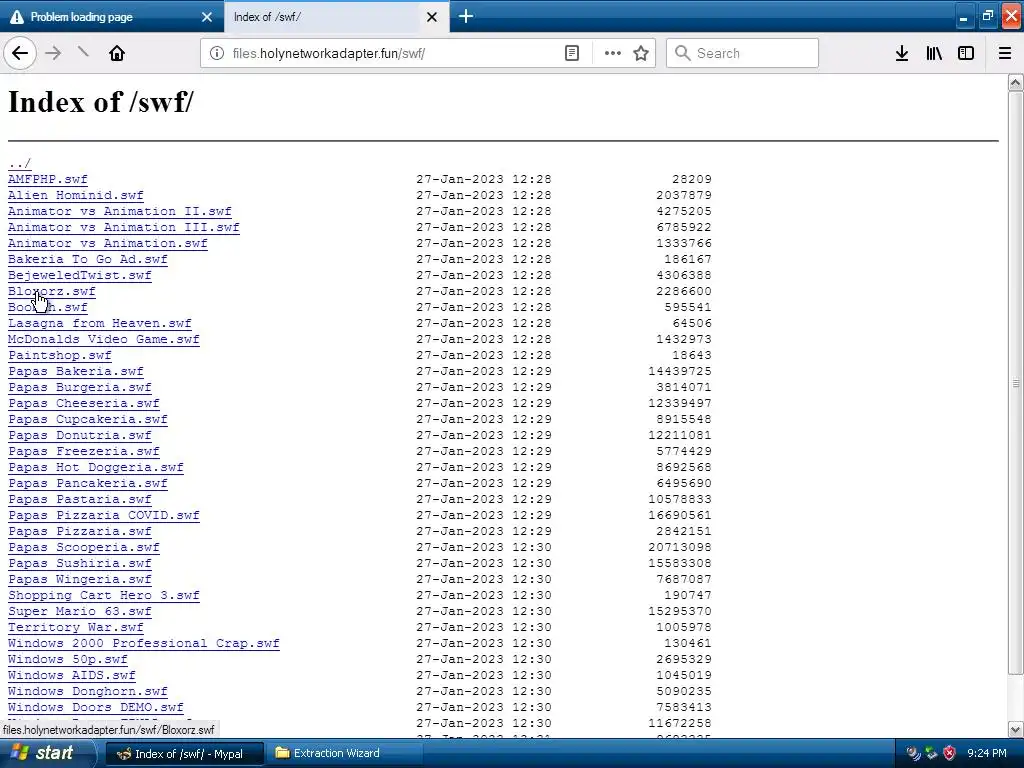Image resolution: width=1024 pixels, height=768 pixels.
Task: Close the Index of /swf/ tab
Action: [432, 17]
